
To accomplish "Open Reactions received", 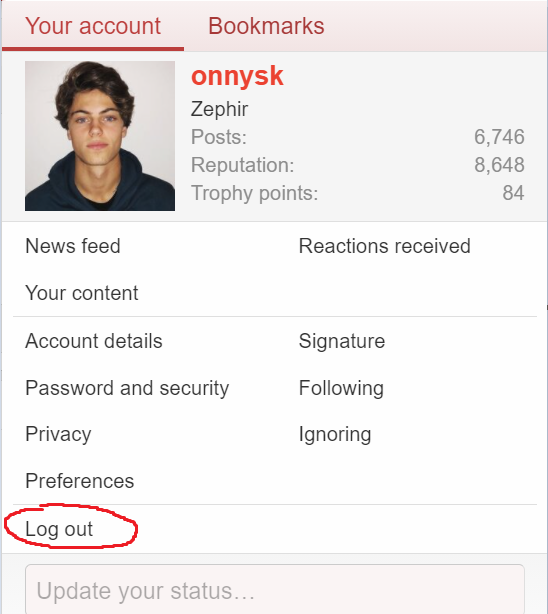I will click(x=385, y=246).
